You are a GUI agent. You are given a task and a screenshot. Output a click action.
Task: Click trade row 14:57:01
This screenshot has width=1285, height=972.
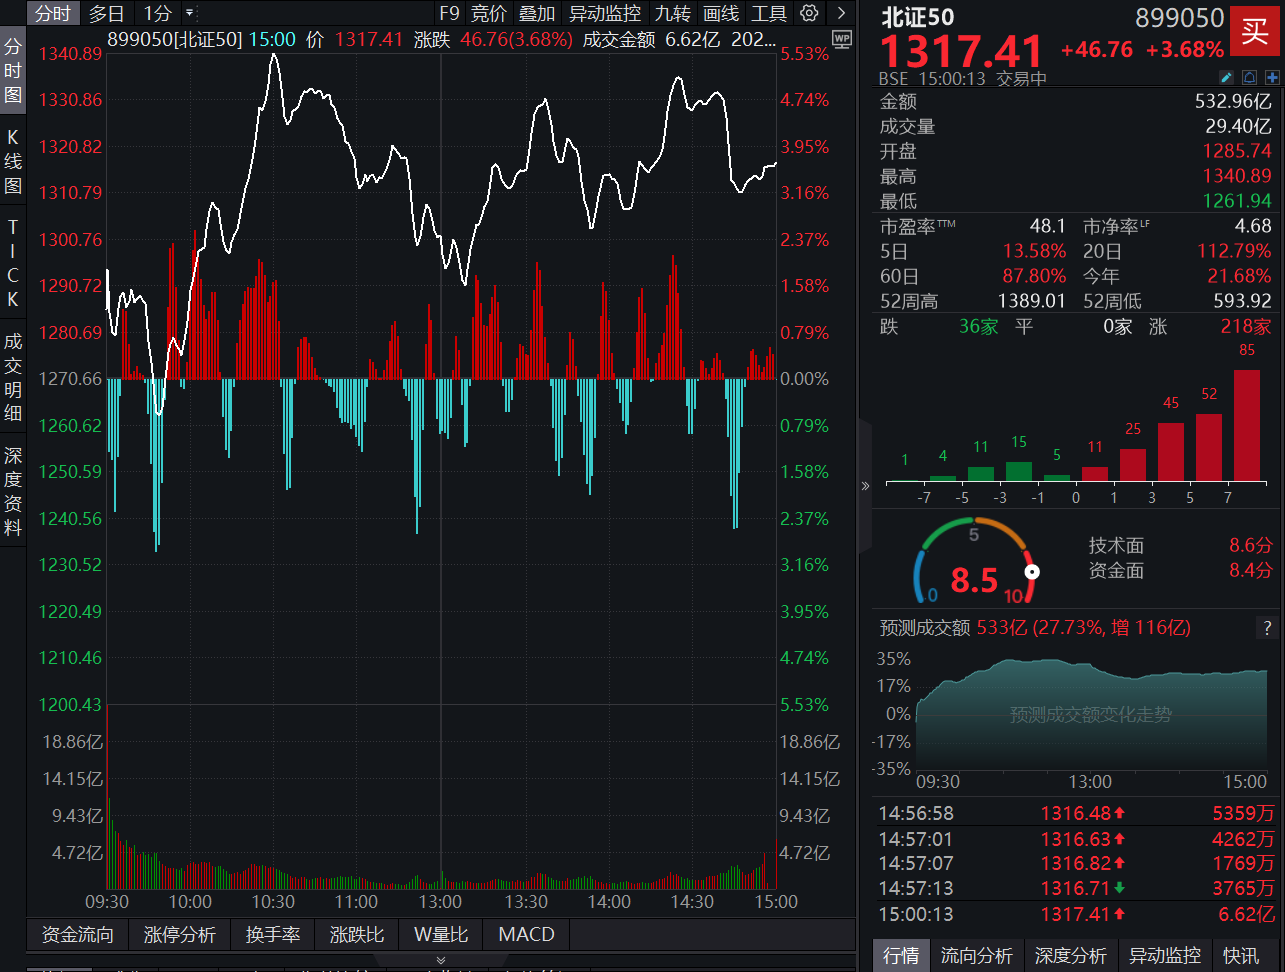click(x=1076, y=839)
